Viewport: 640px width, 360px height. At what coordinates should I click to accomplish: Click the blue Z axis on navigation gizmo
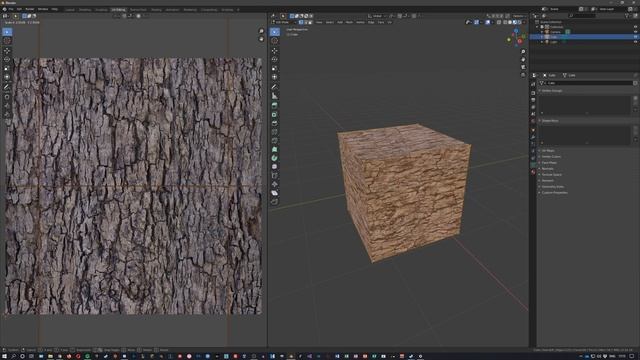[x=516, y=31]
